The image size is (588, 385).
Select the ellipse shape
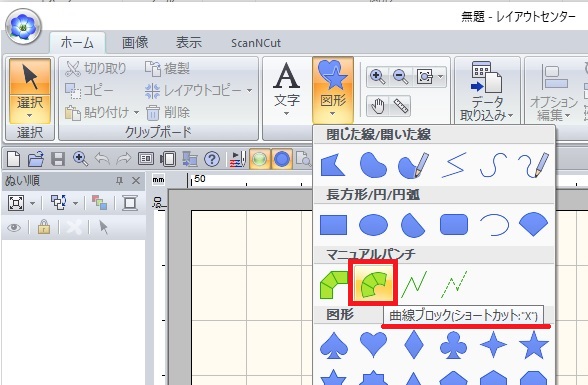(373, 225)
